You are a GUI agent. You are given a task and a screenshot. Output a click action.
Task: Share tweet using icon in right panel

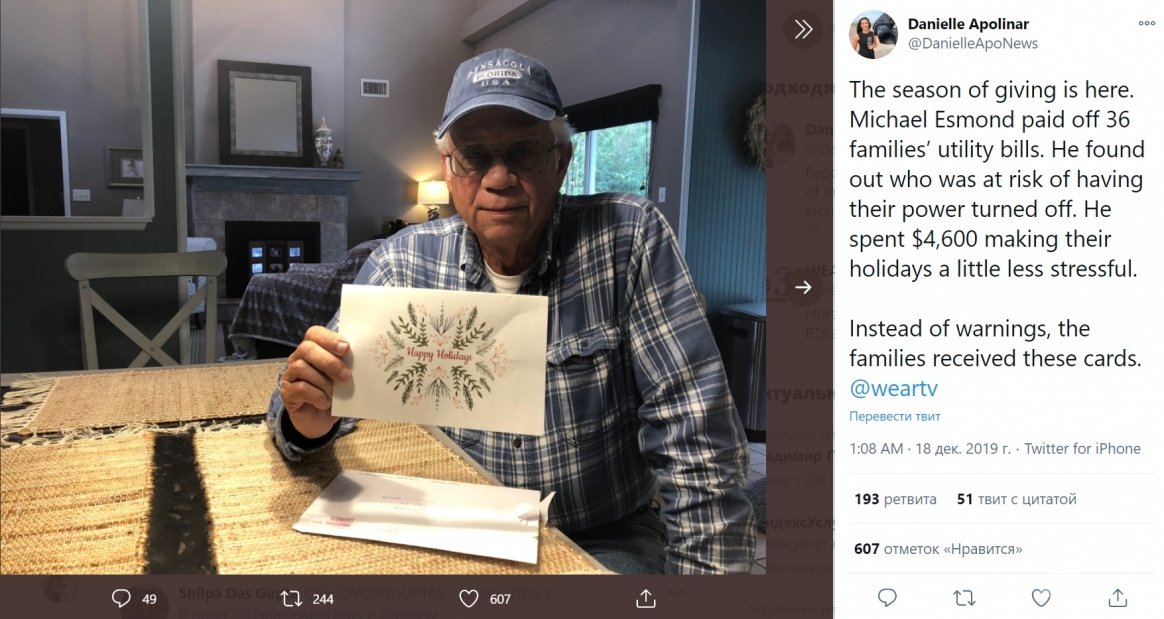coord(1118,598)
